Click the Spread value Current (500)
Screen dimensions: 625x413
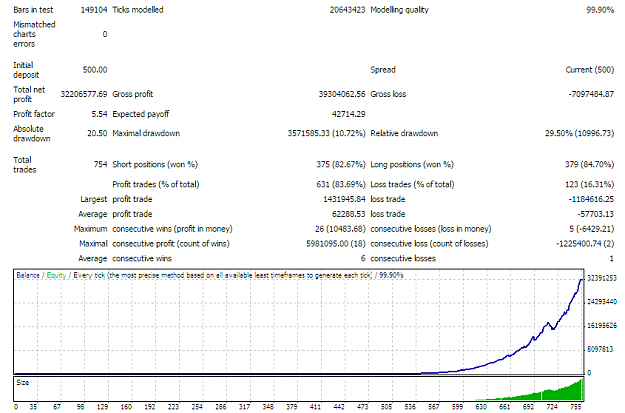[590, 70]
